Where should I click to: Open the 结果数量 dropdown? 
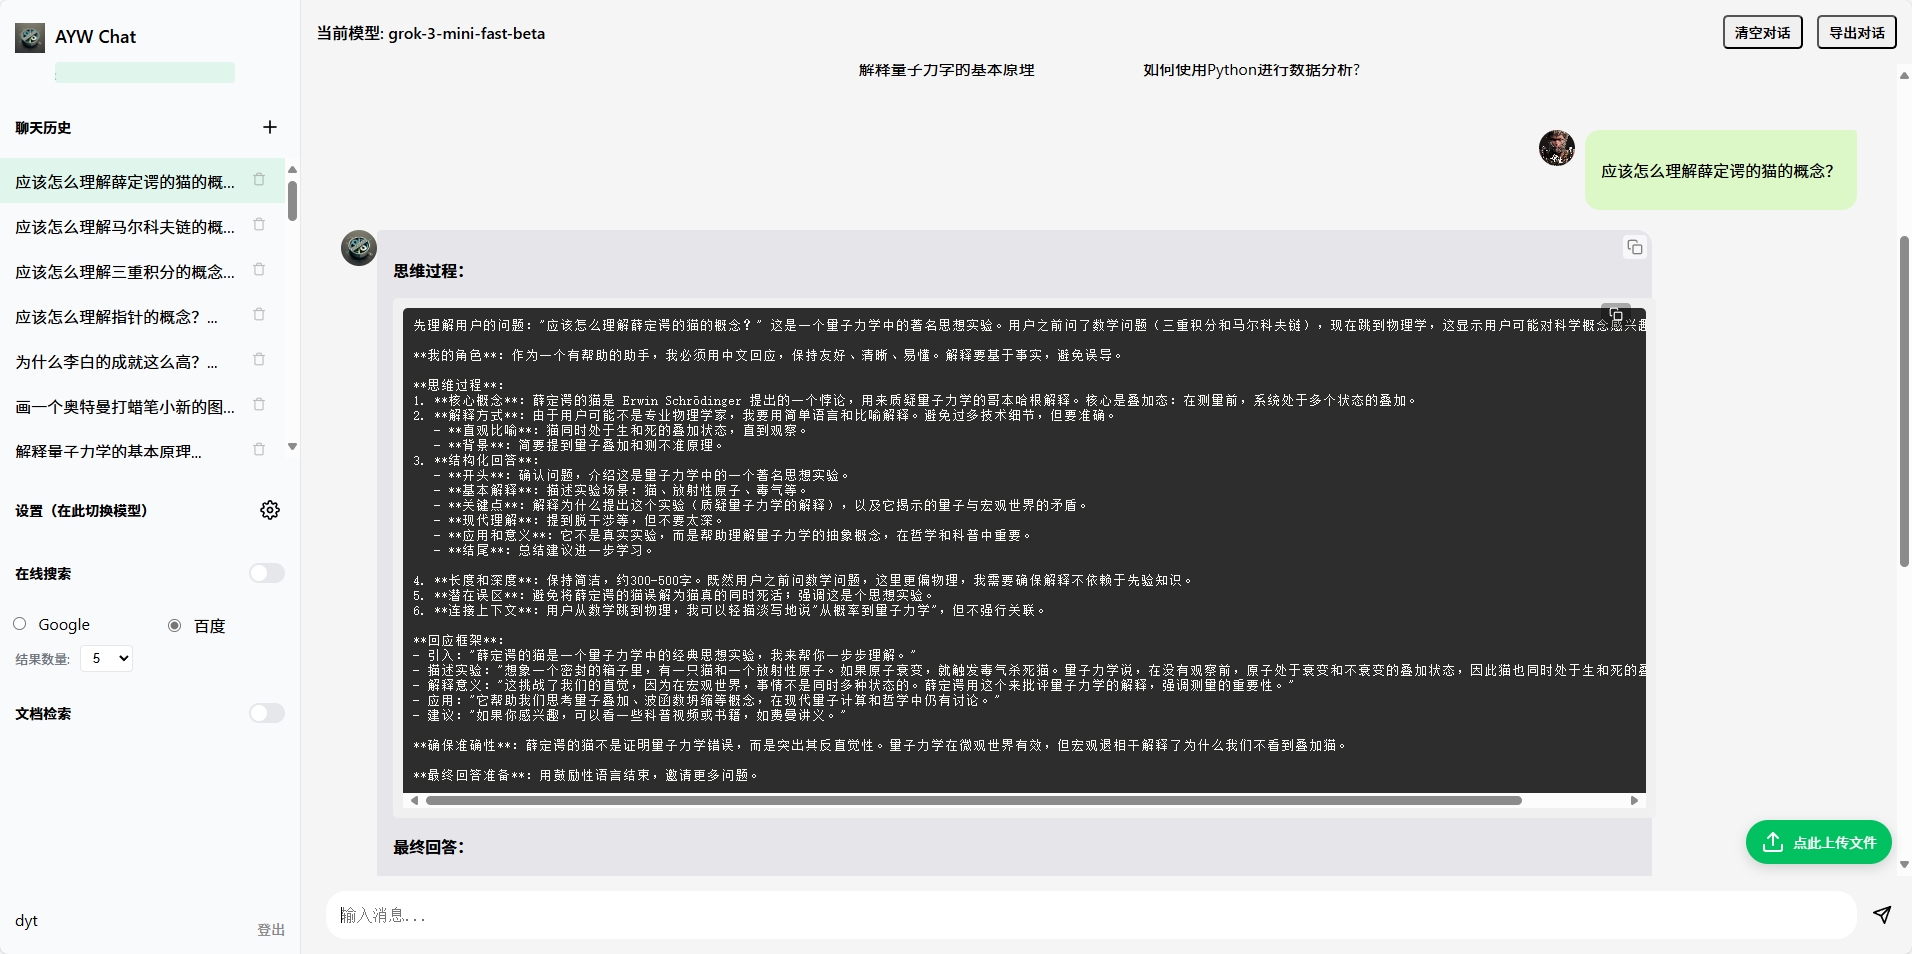coord(106,658)
